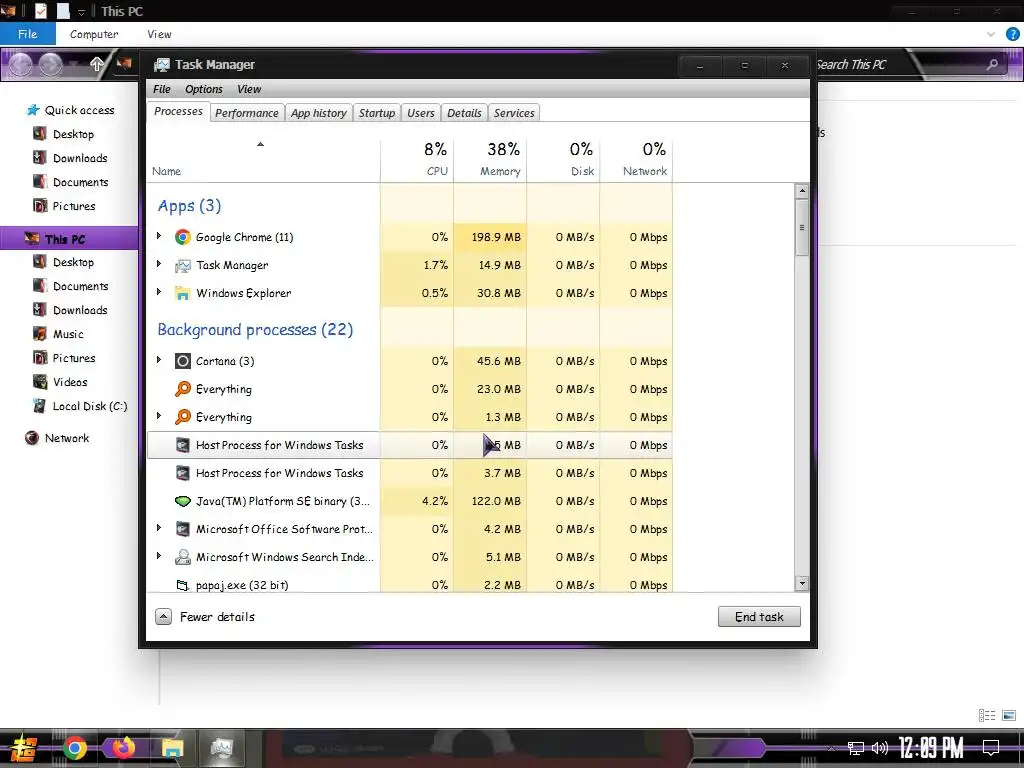Click the Fewer details arrow icon

point(163,616)
